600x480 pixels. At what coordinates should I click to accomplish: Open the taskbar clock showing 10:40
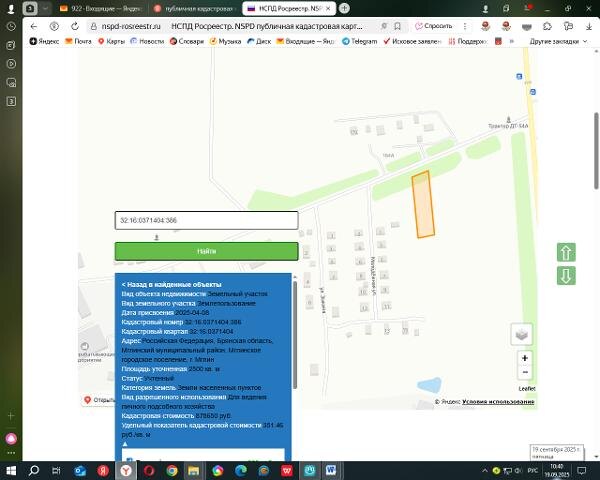(x=557, y=470)
